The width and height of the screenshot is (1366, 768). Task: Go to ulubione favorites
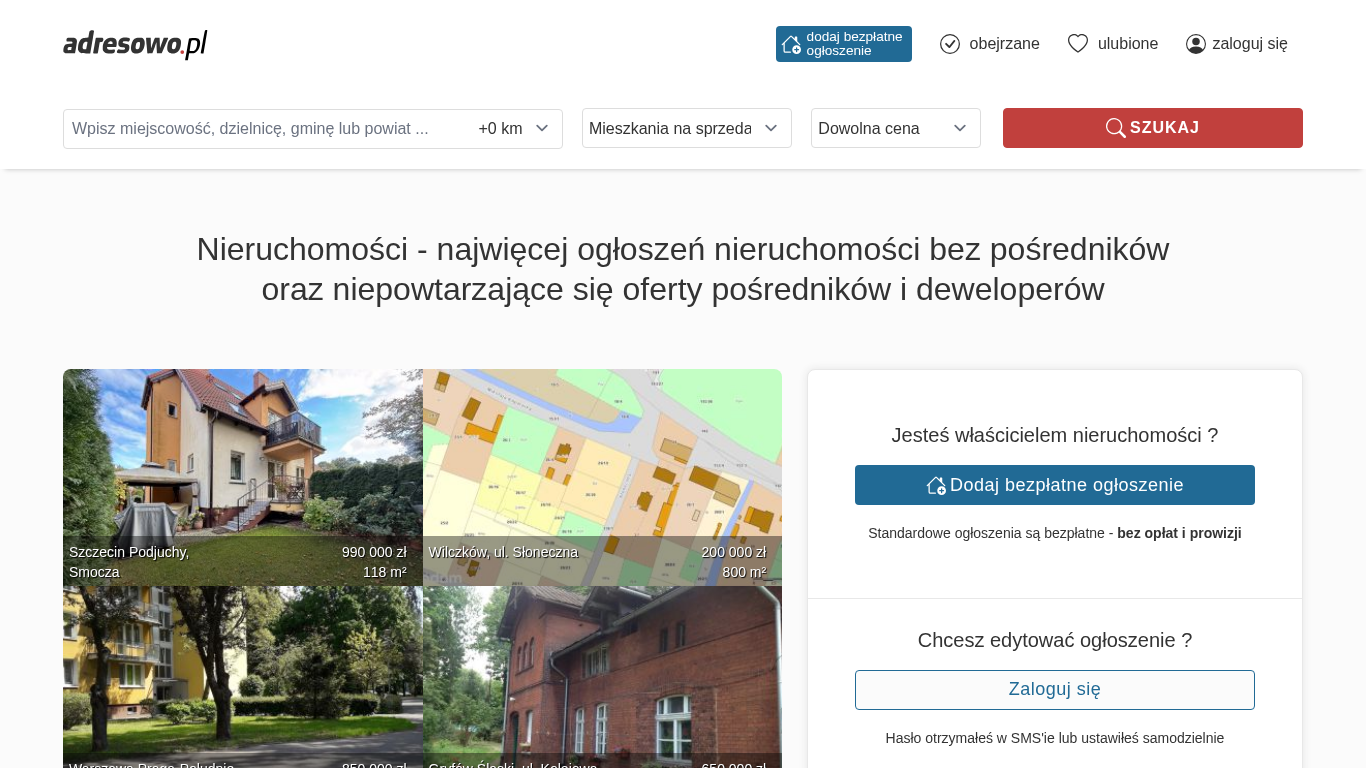(x=1127, y=44)
